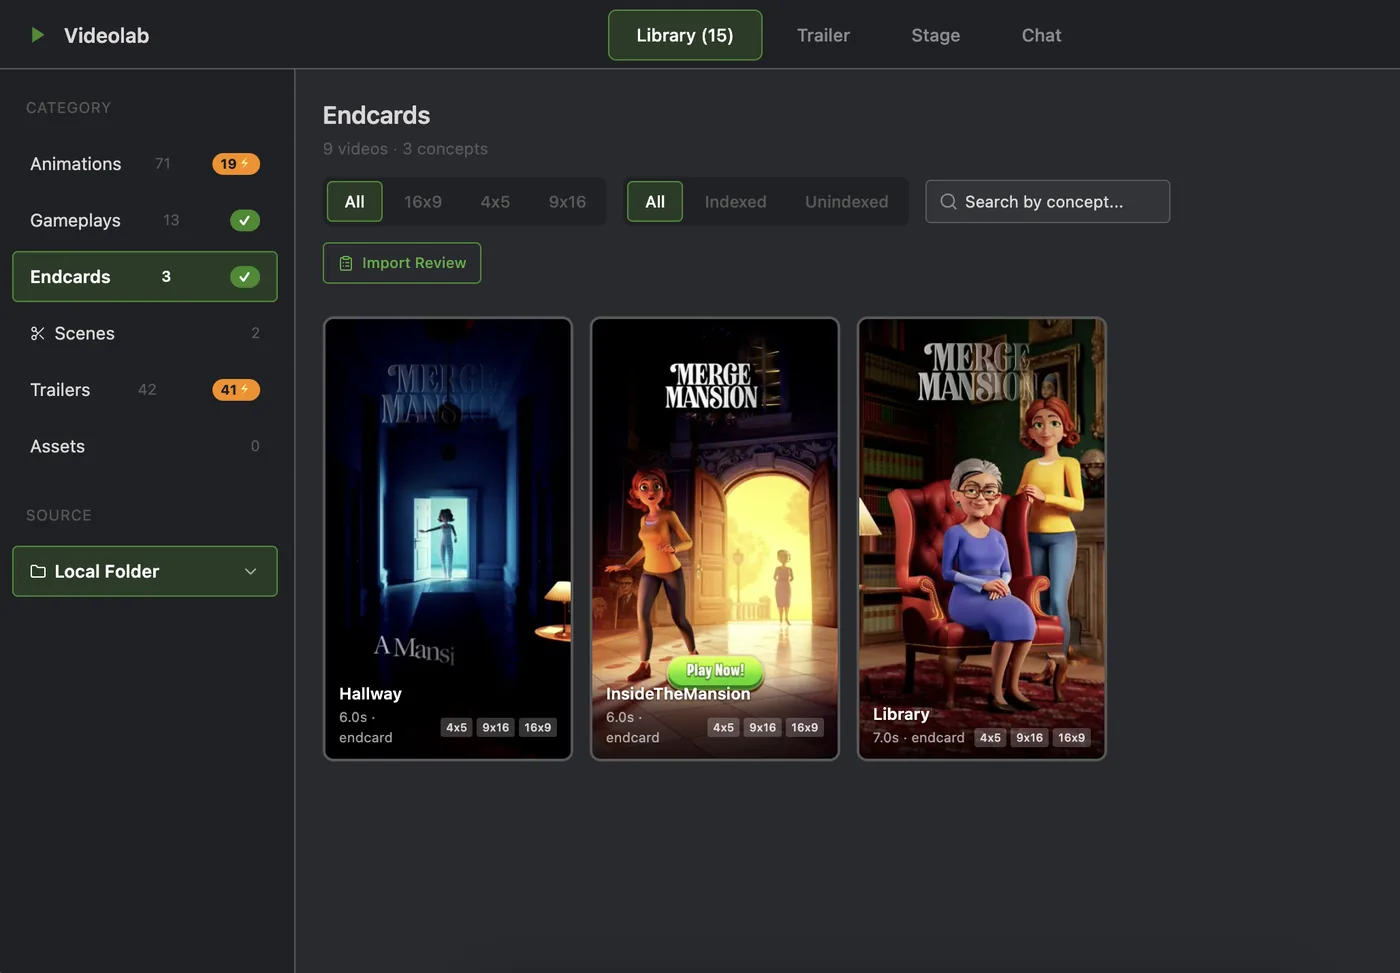Click the orange 19 badge on Animations
The height and width of the screenshot is (973, 1400).
[x=236, y=164]
